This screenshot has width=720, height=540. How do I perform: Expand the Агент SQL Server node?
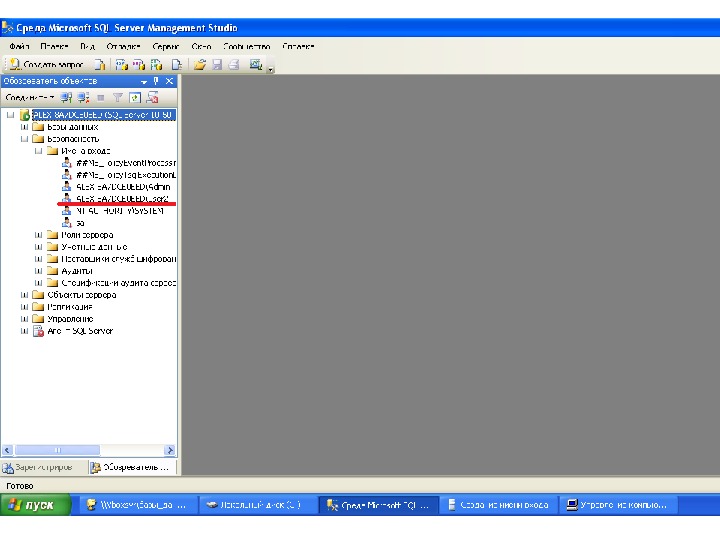pos(24,331)
